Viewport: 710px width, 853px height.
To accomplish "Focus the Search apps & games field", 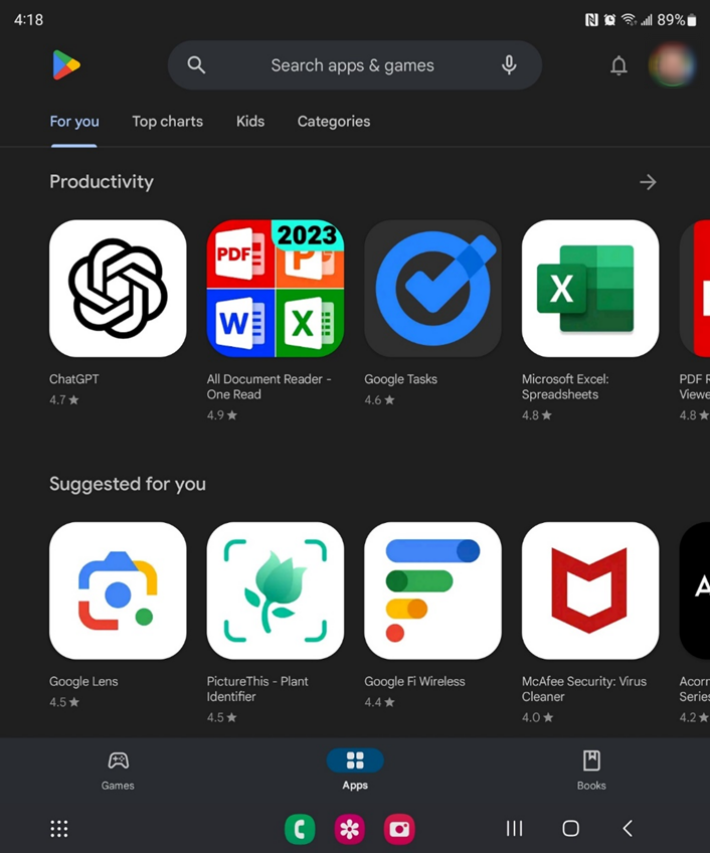I will tap(355, 65).
